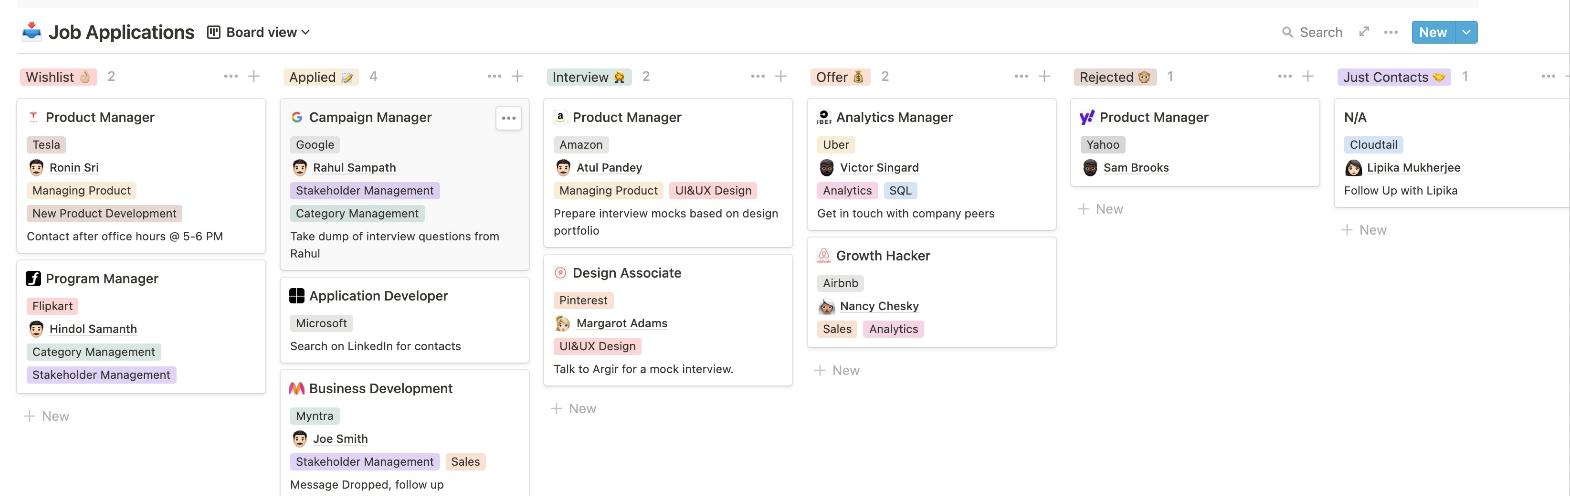Image resolution: width=1570 pixels, height=496 pixels.
Task: Open the New button dropdown arrow
Action: 1466,32
